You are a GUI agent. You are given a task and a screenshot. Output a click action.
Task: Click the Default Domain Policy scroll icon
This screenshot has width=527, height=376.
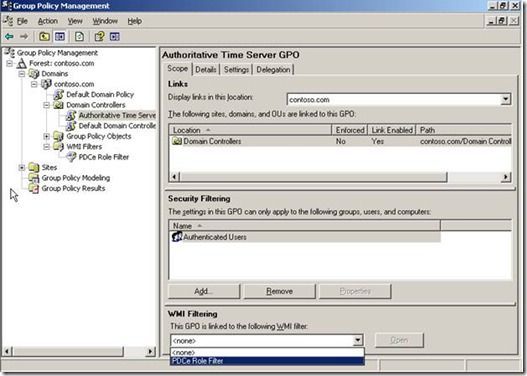click(59, 94)
